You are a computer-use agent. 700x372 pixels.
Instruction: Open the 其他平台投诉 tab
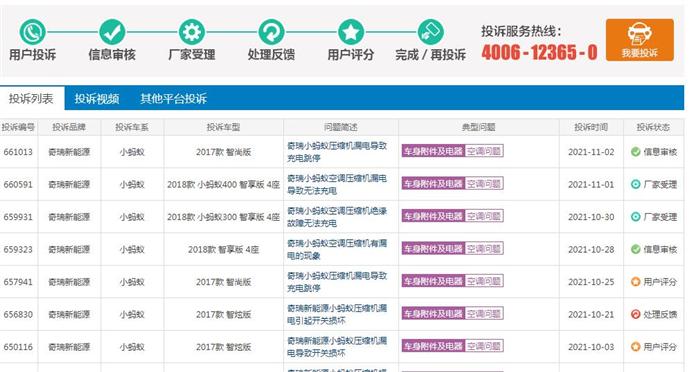(x=174, y=98)
